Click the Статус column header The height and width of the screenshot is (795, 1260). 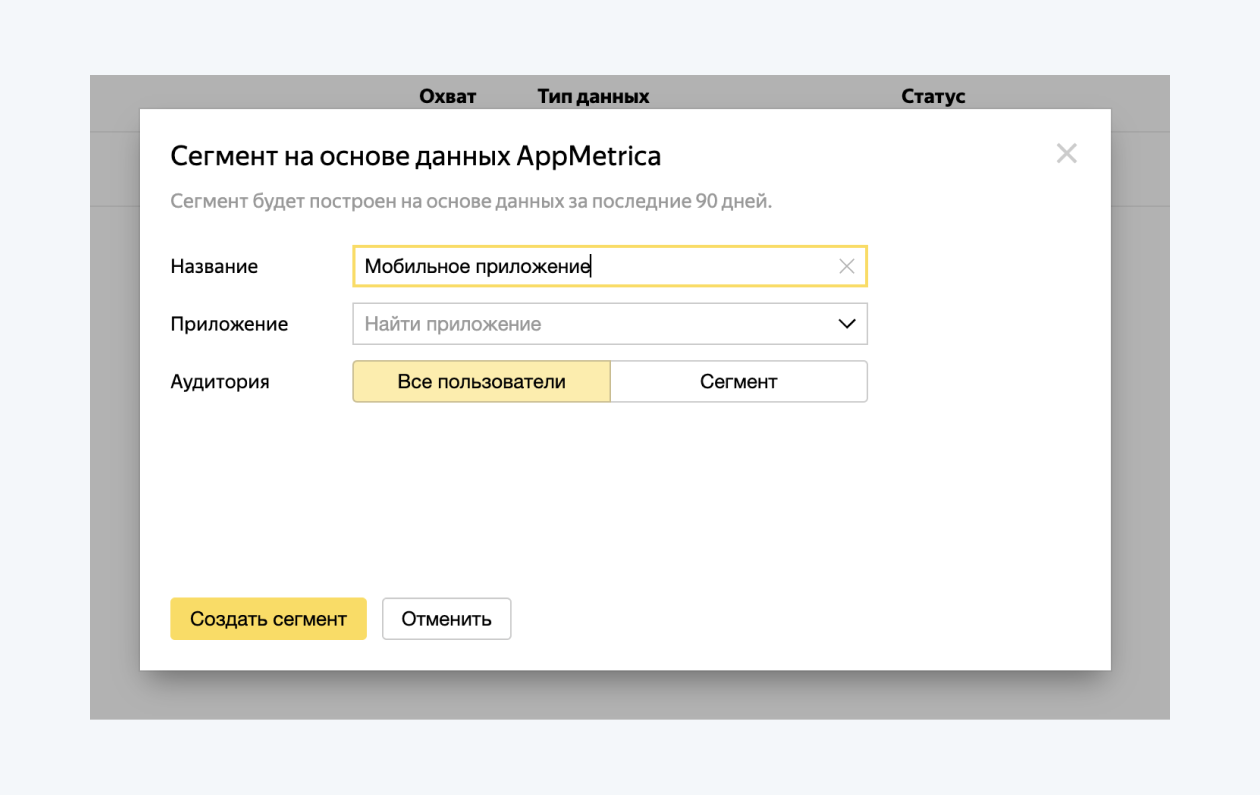[x=933, y=97]
